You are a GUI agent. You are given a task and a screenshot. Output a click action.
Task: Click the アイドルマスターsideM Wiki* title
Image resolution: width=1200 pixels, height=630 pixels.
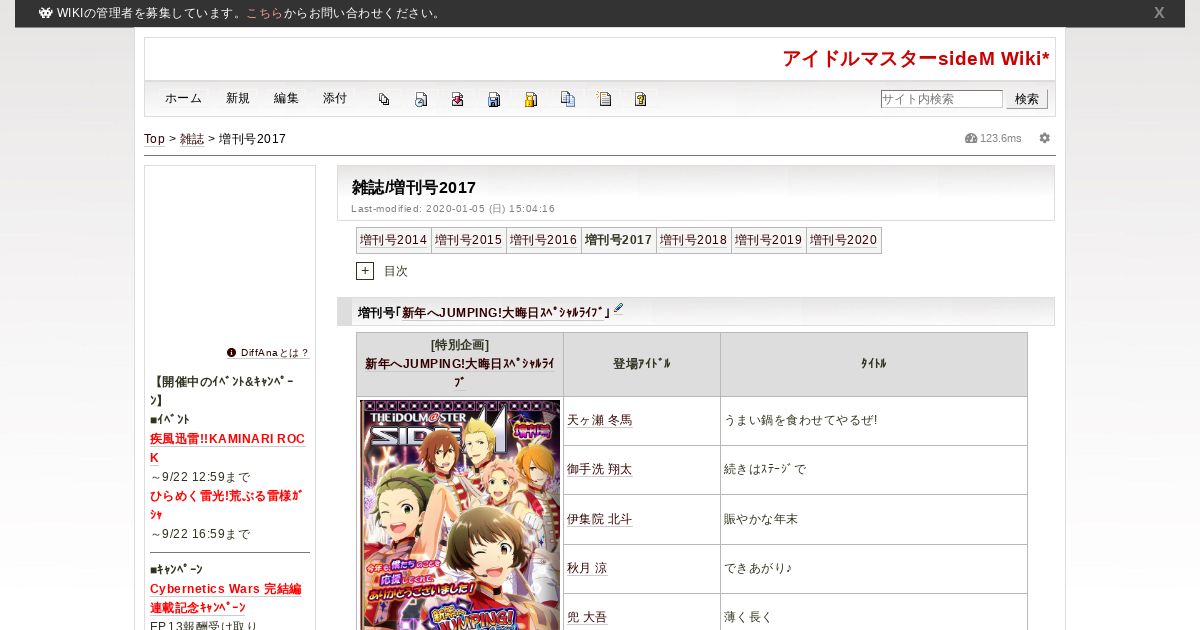click(916, 58)
